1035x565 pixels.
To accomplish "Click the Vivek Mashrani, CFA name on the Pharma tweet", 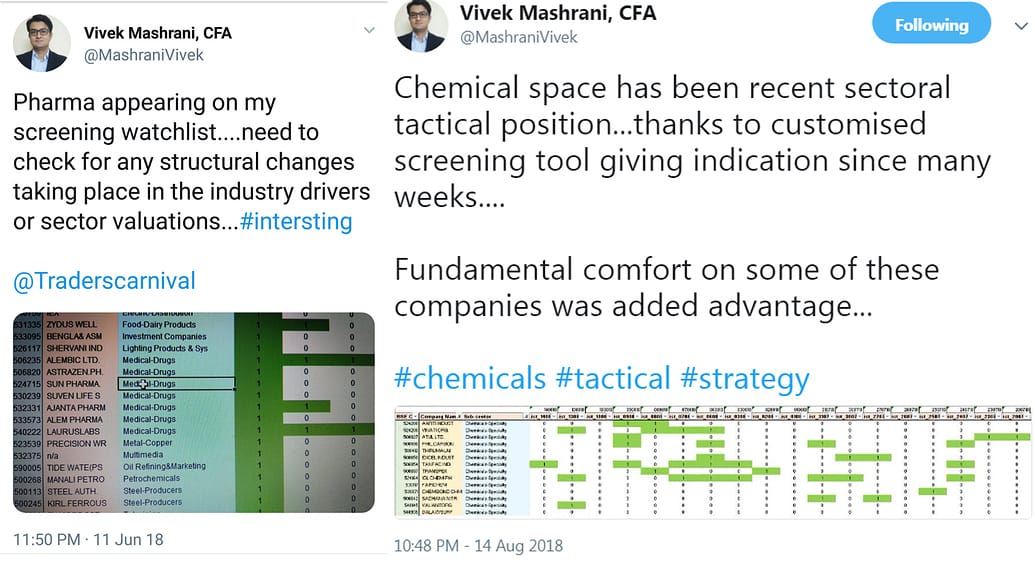I will click(x=157, y=33).
